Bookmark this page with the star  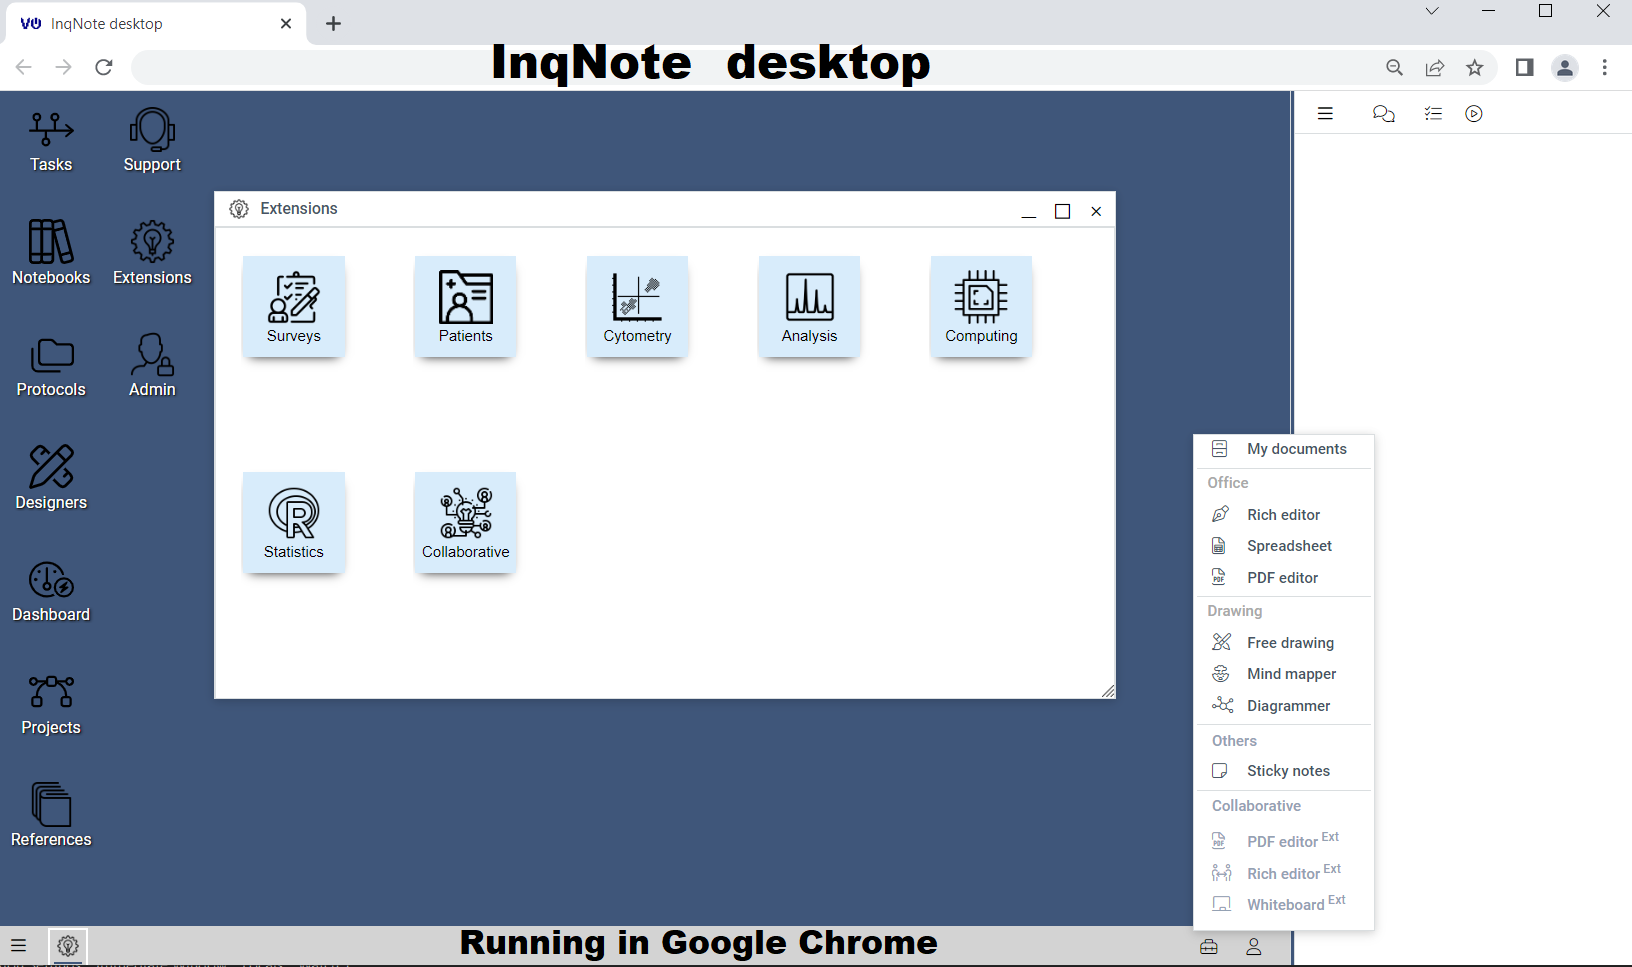(1475, 67)
